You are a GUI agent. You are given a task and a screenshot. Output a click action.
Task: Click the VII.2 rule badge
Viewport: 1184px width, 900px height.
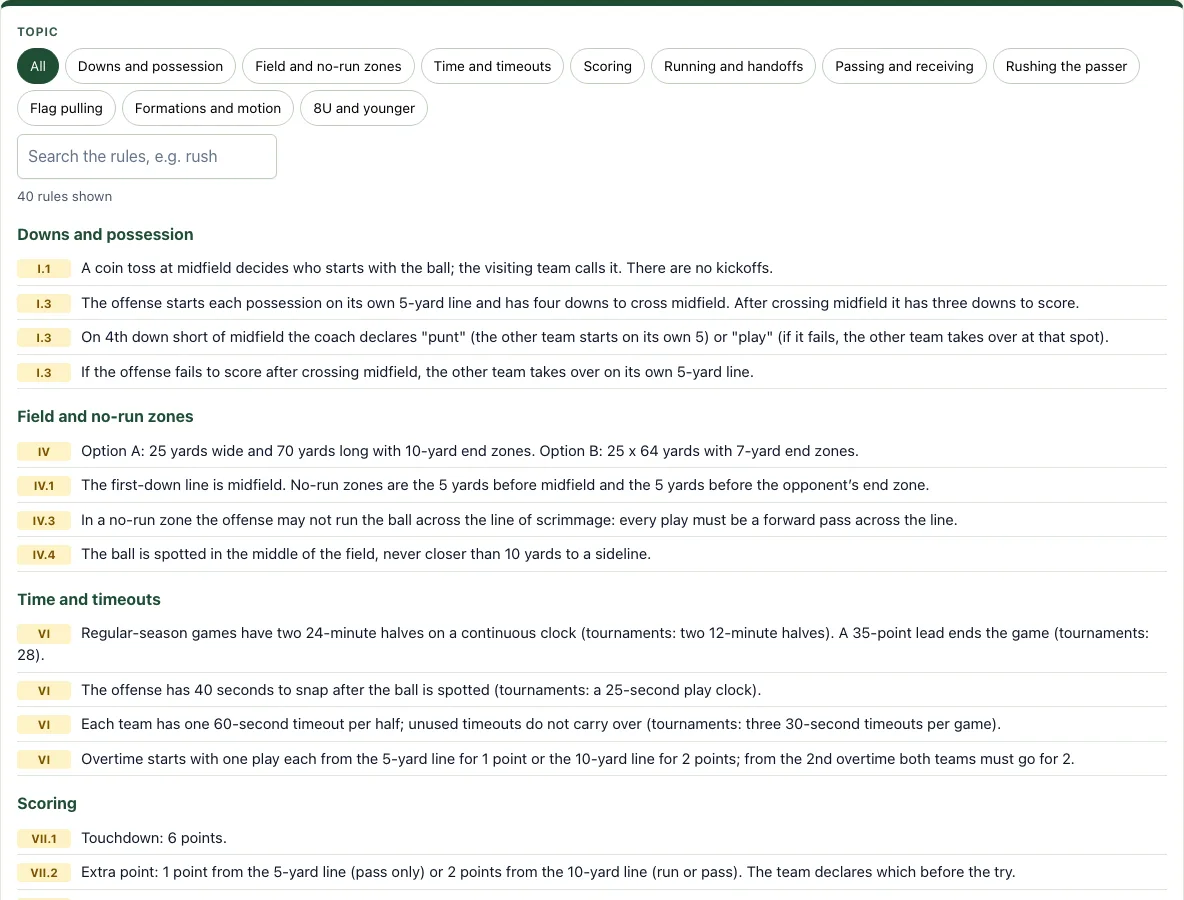[44, 873]
